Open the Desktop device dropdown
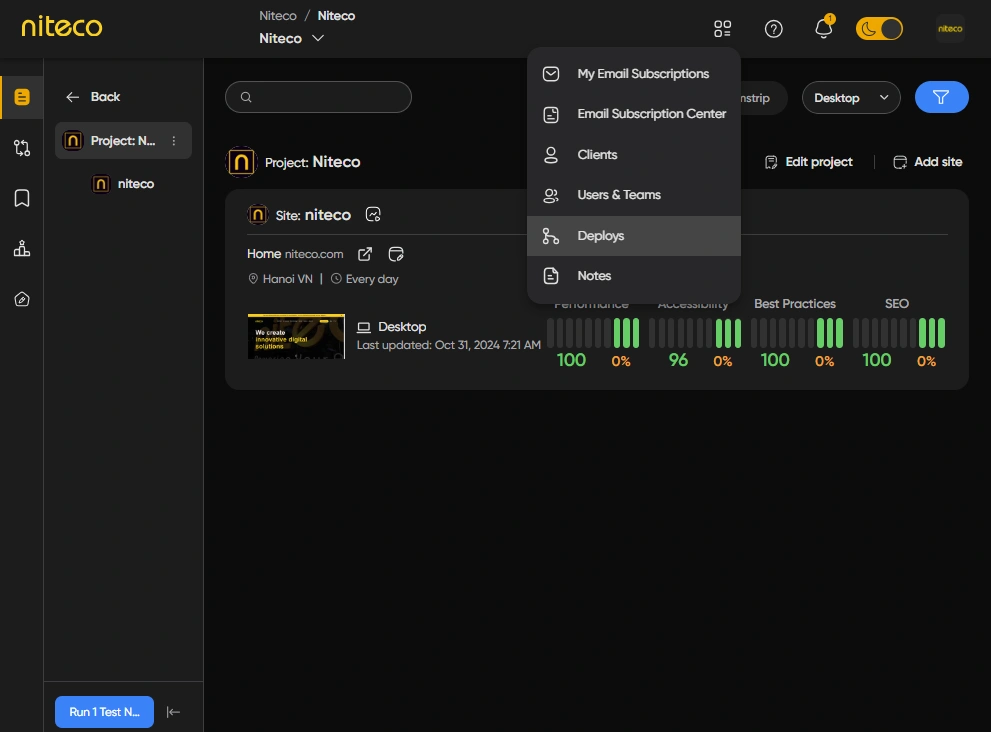The width and height of the screenshot is (991, 732). pyautogui.click(x=851, y=98)
